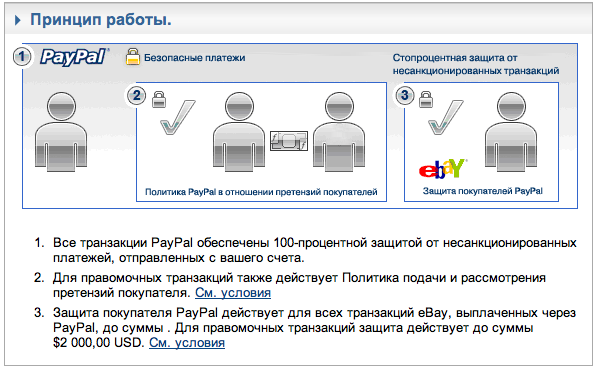Click the number 1 step badge
This screenshot has width=597, height=370.
click(22, 57)
